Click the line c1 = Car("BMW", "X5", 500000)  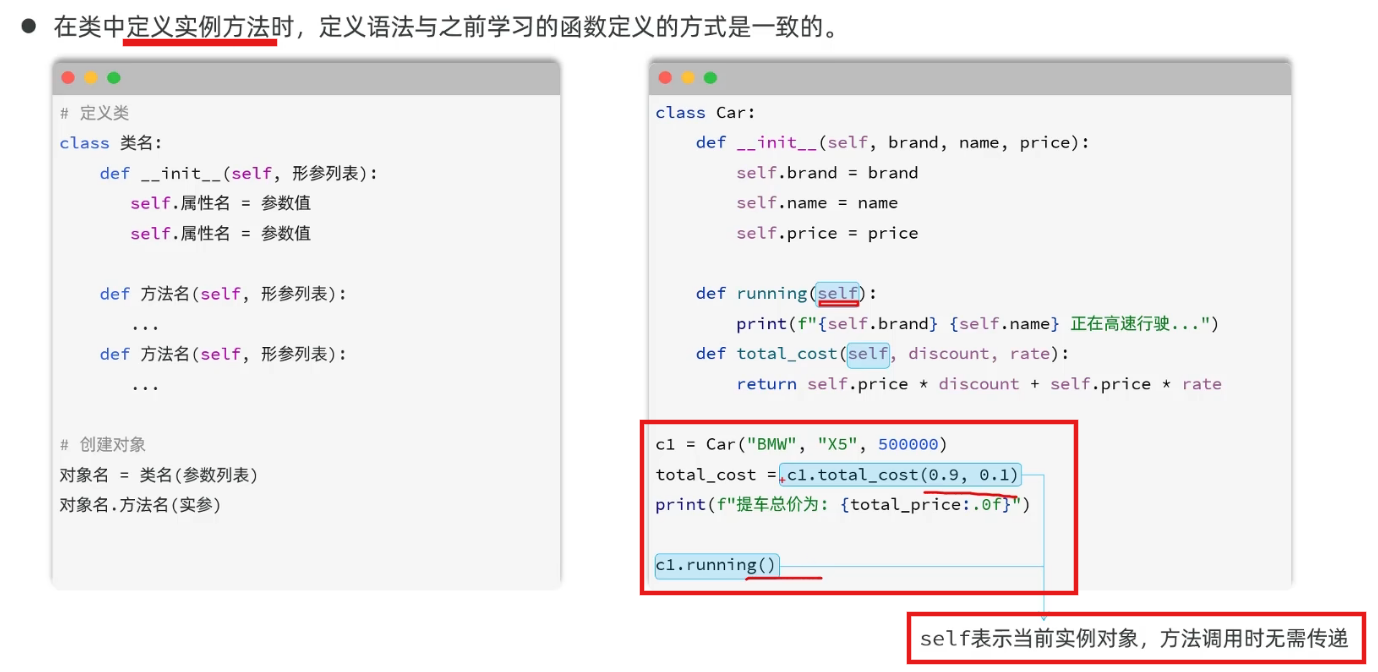coord(801,444)
